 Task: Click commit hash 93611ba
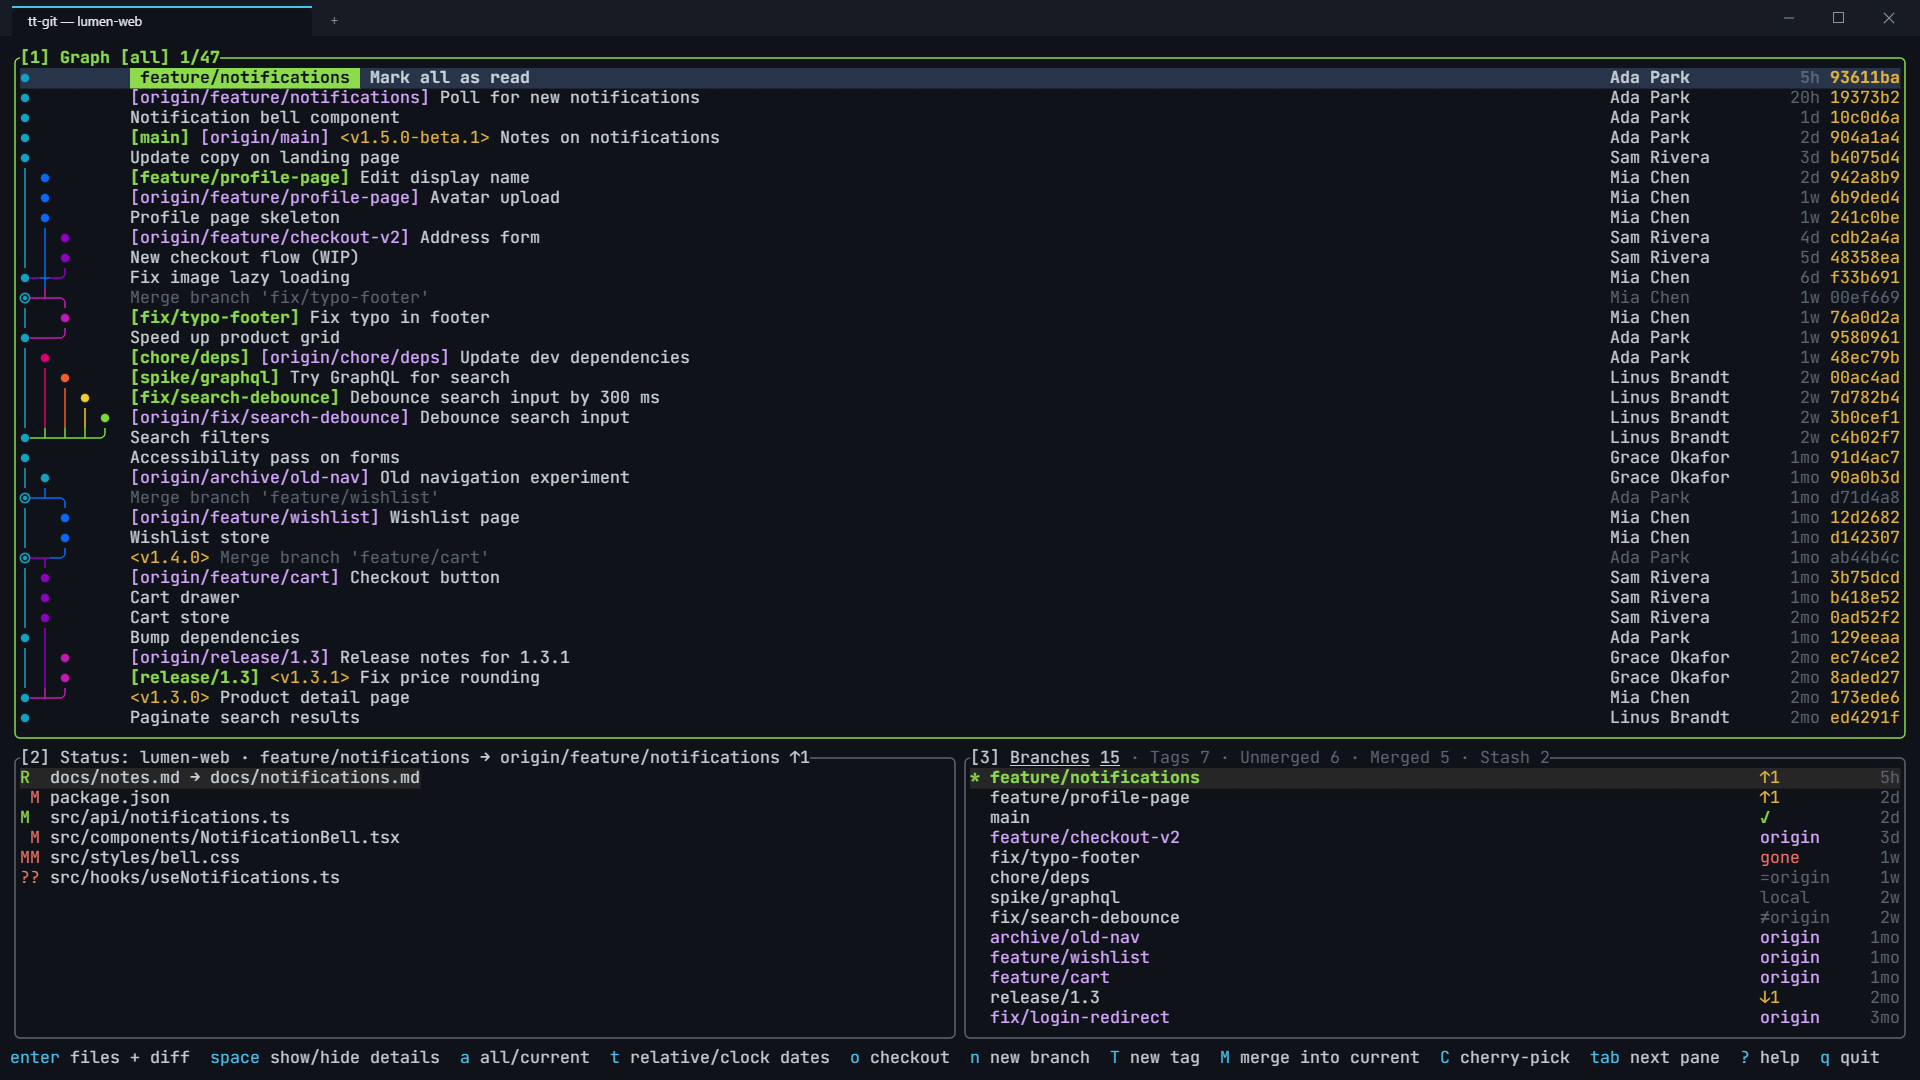(x=1864, y=77)
